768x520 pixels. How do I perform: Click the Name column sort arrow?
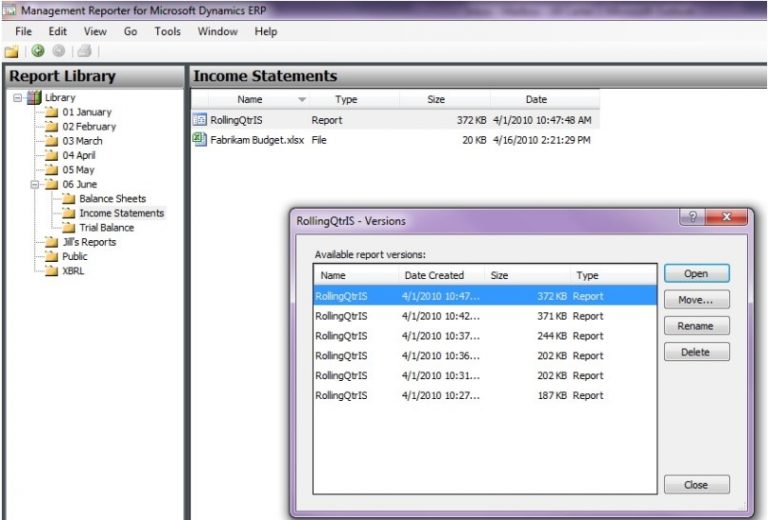(302, 100)
